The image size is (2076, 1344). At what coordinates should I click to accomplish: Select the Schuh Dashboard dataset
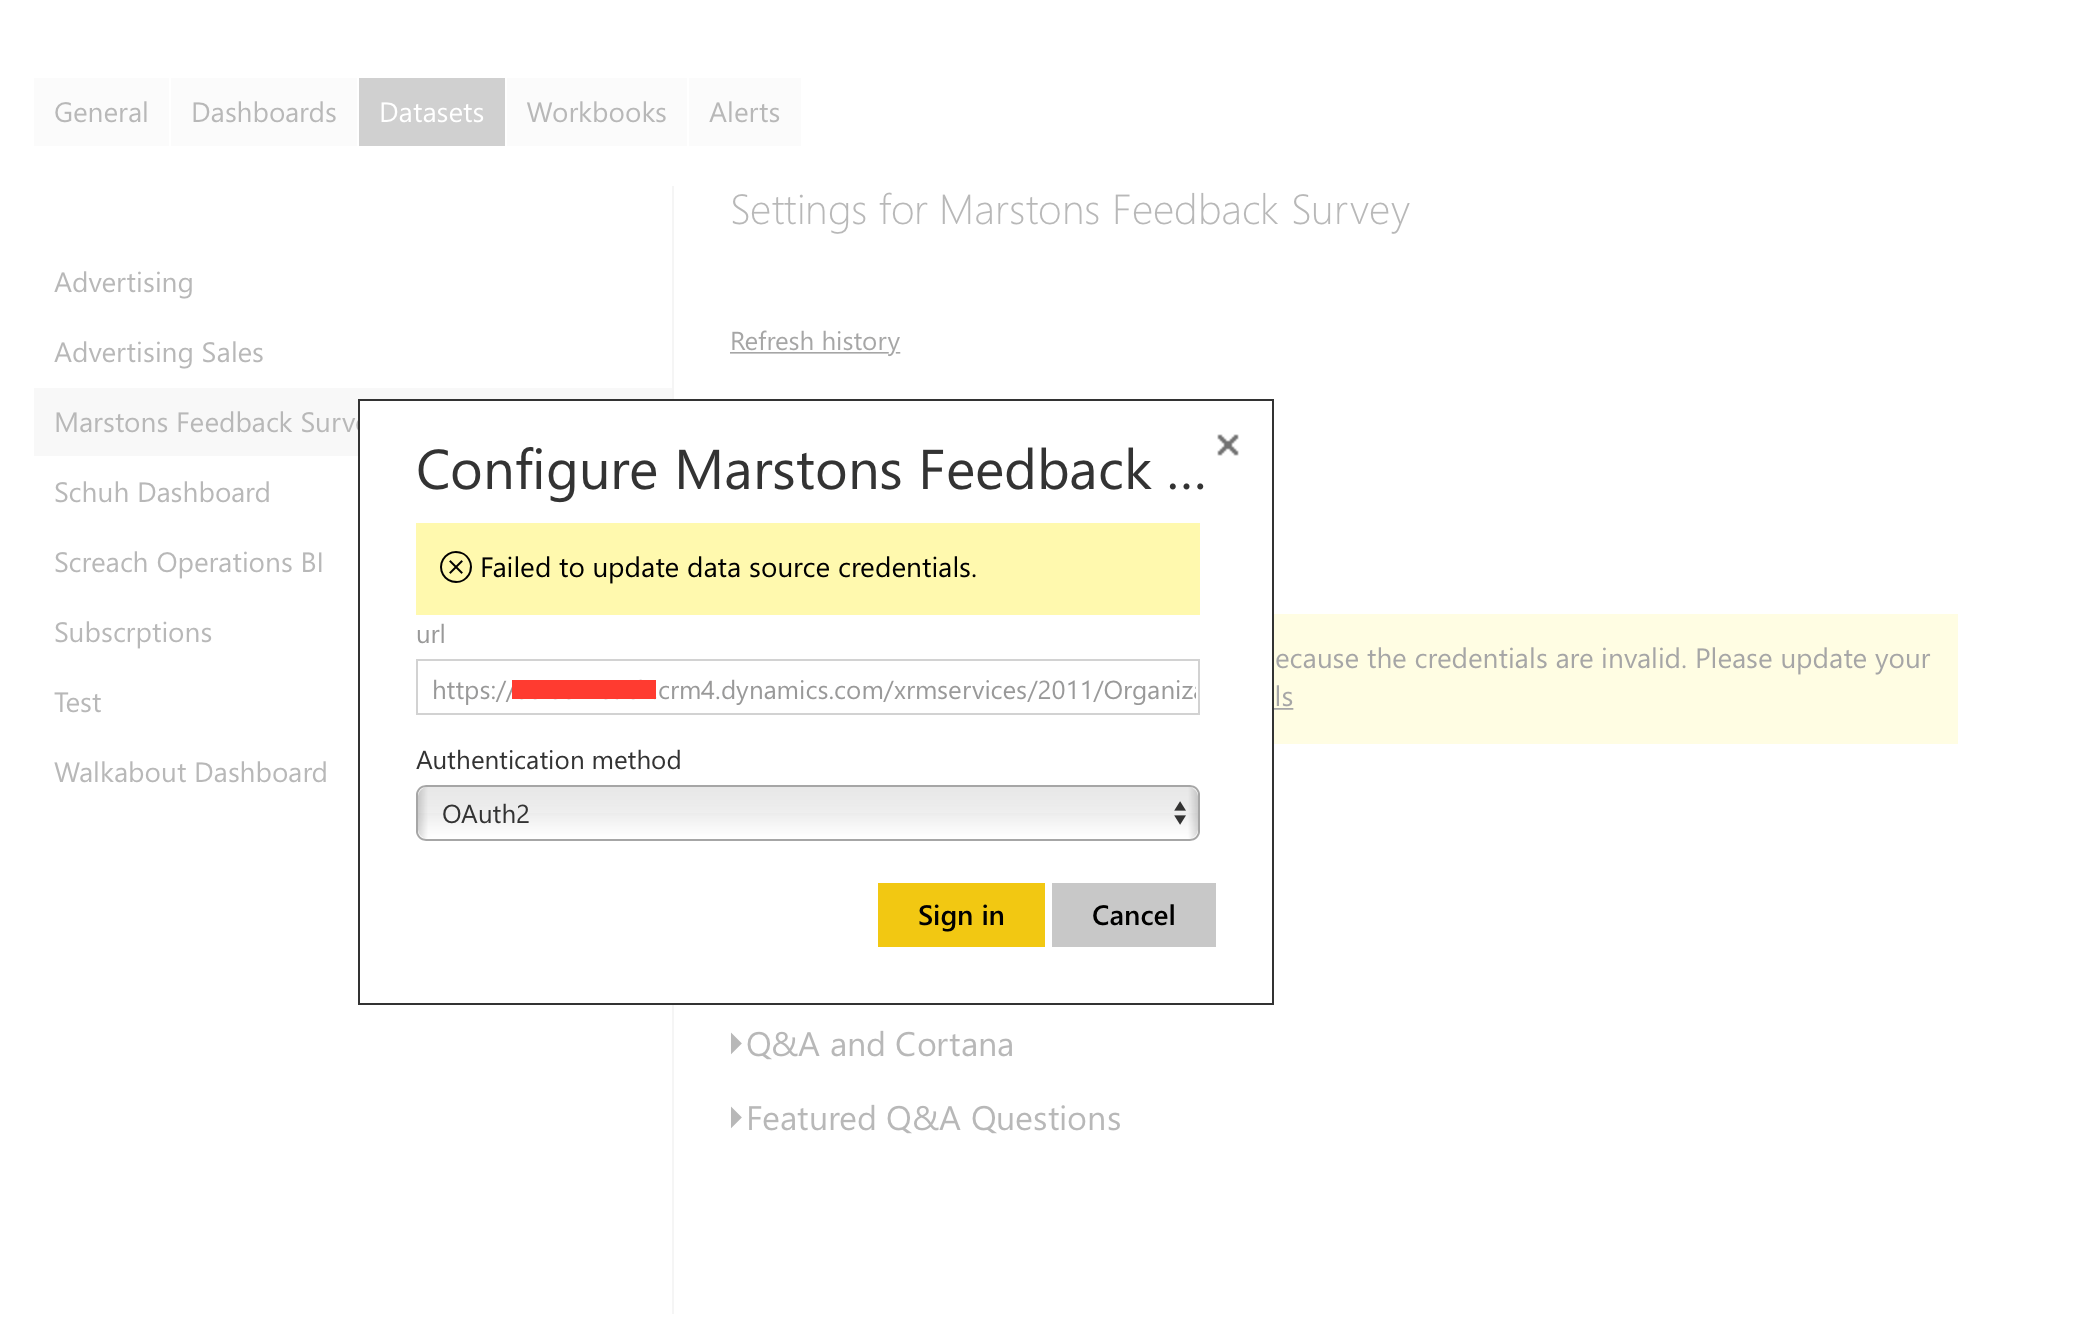pyautogui.click(x=161, y=493)
